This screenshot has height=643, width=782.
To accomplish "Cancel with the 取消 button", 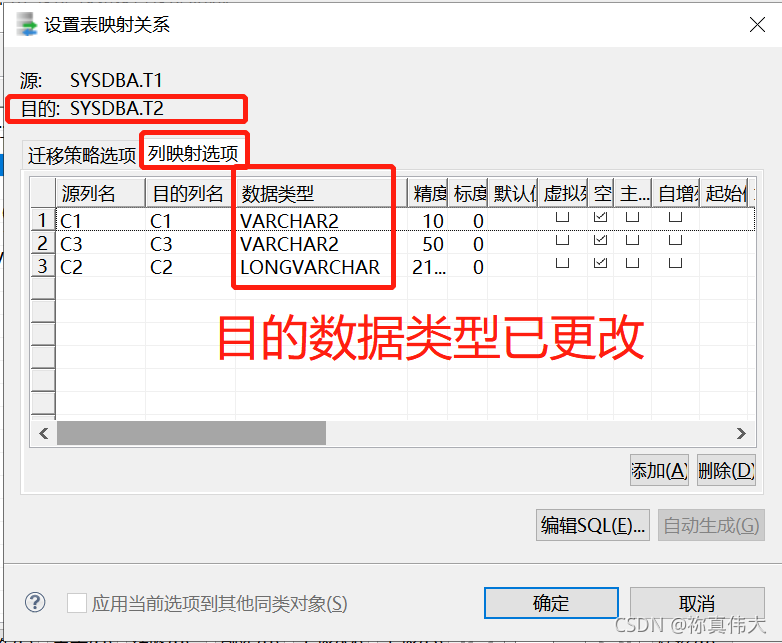I will coord(697,603).
